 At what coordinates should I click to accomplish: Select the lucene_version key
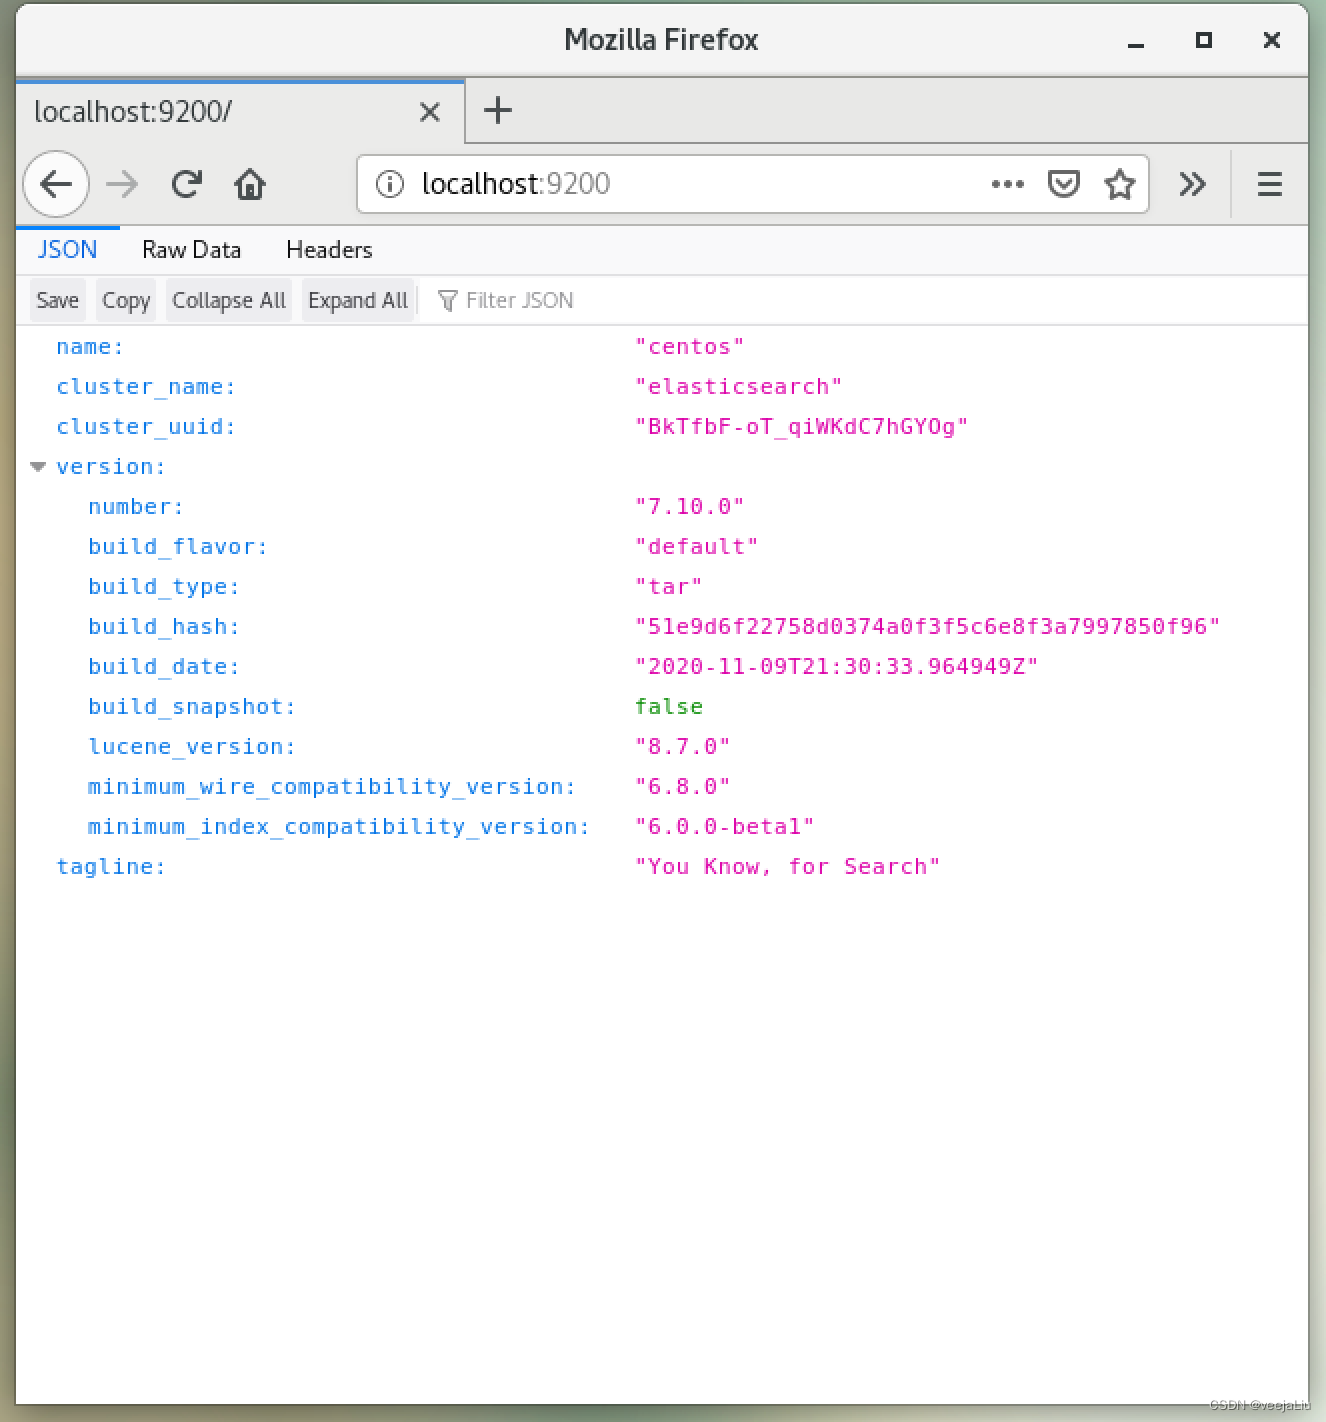192,747
